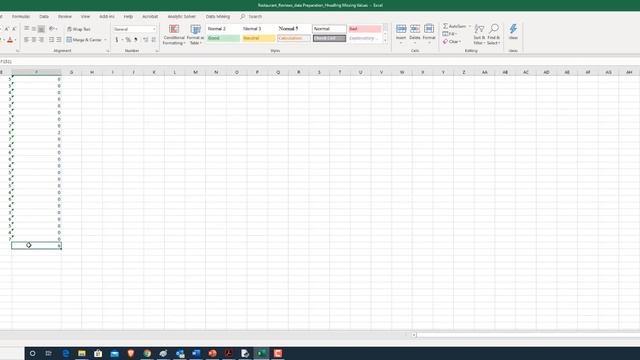This screenshot has height=360, width=640.
Task: Click the horizontal scrollbar left arrow
Action: point(414,335)
